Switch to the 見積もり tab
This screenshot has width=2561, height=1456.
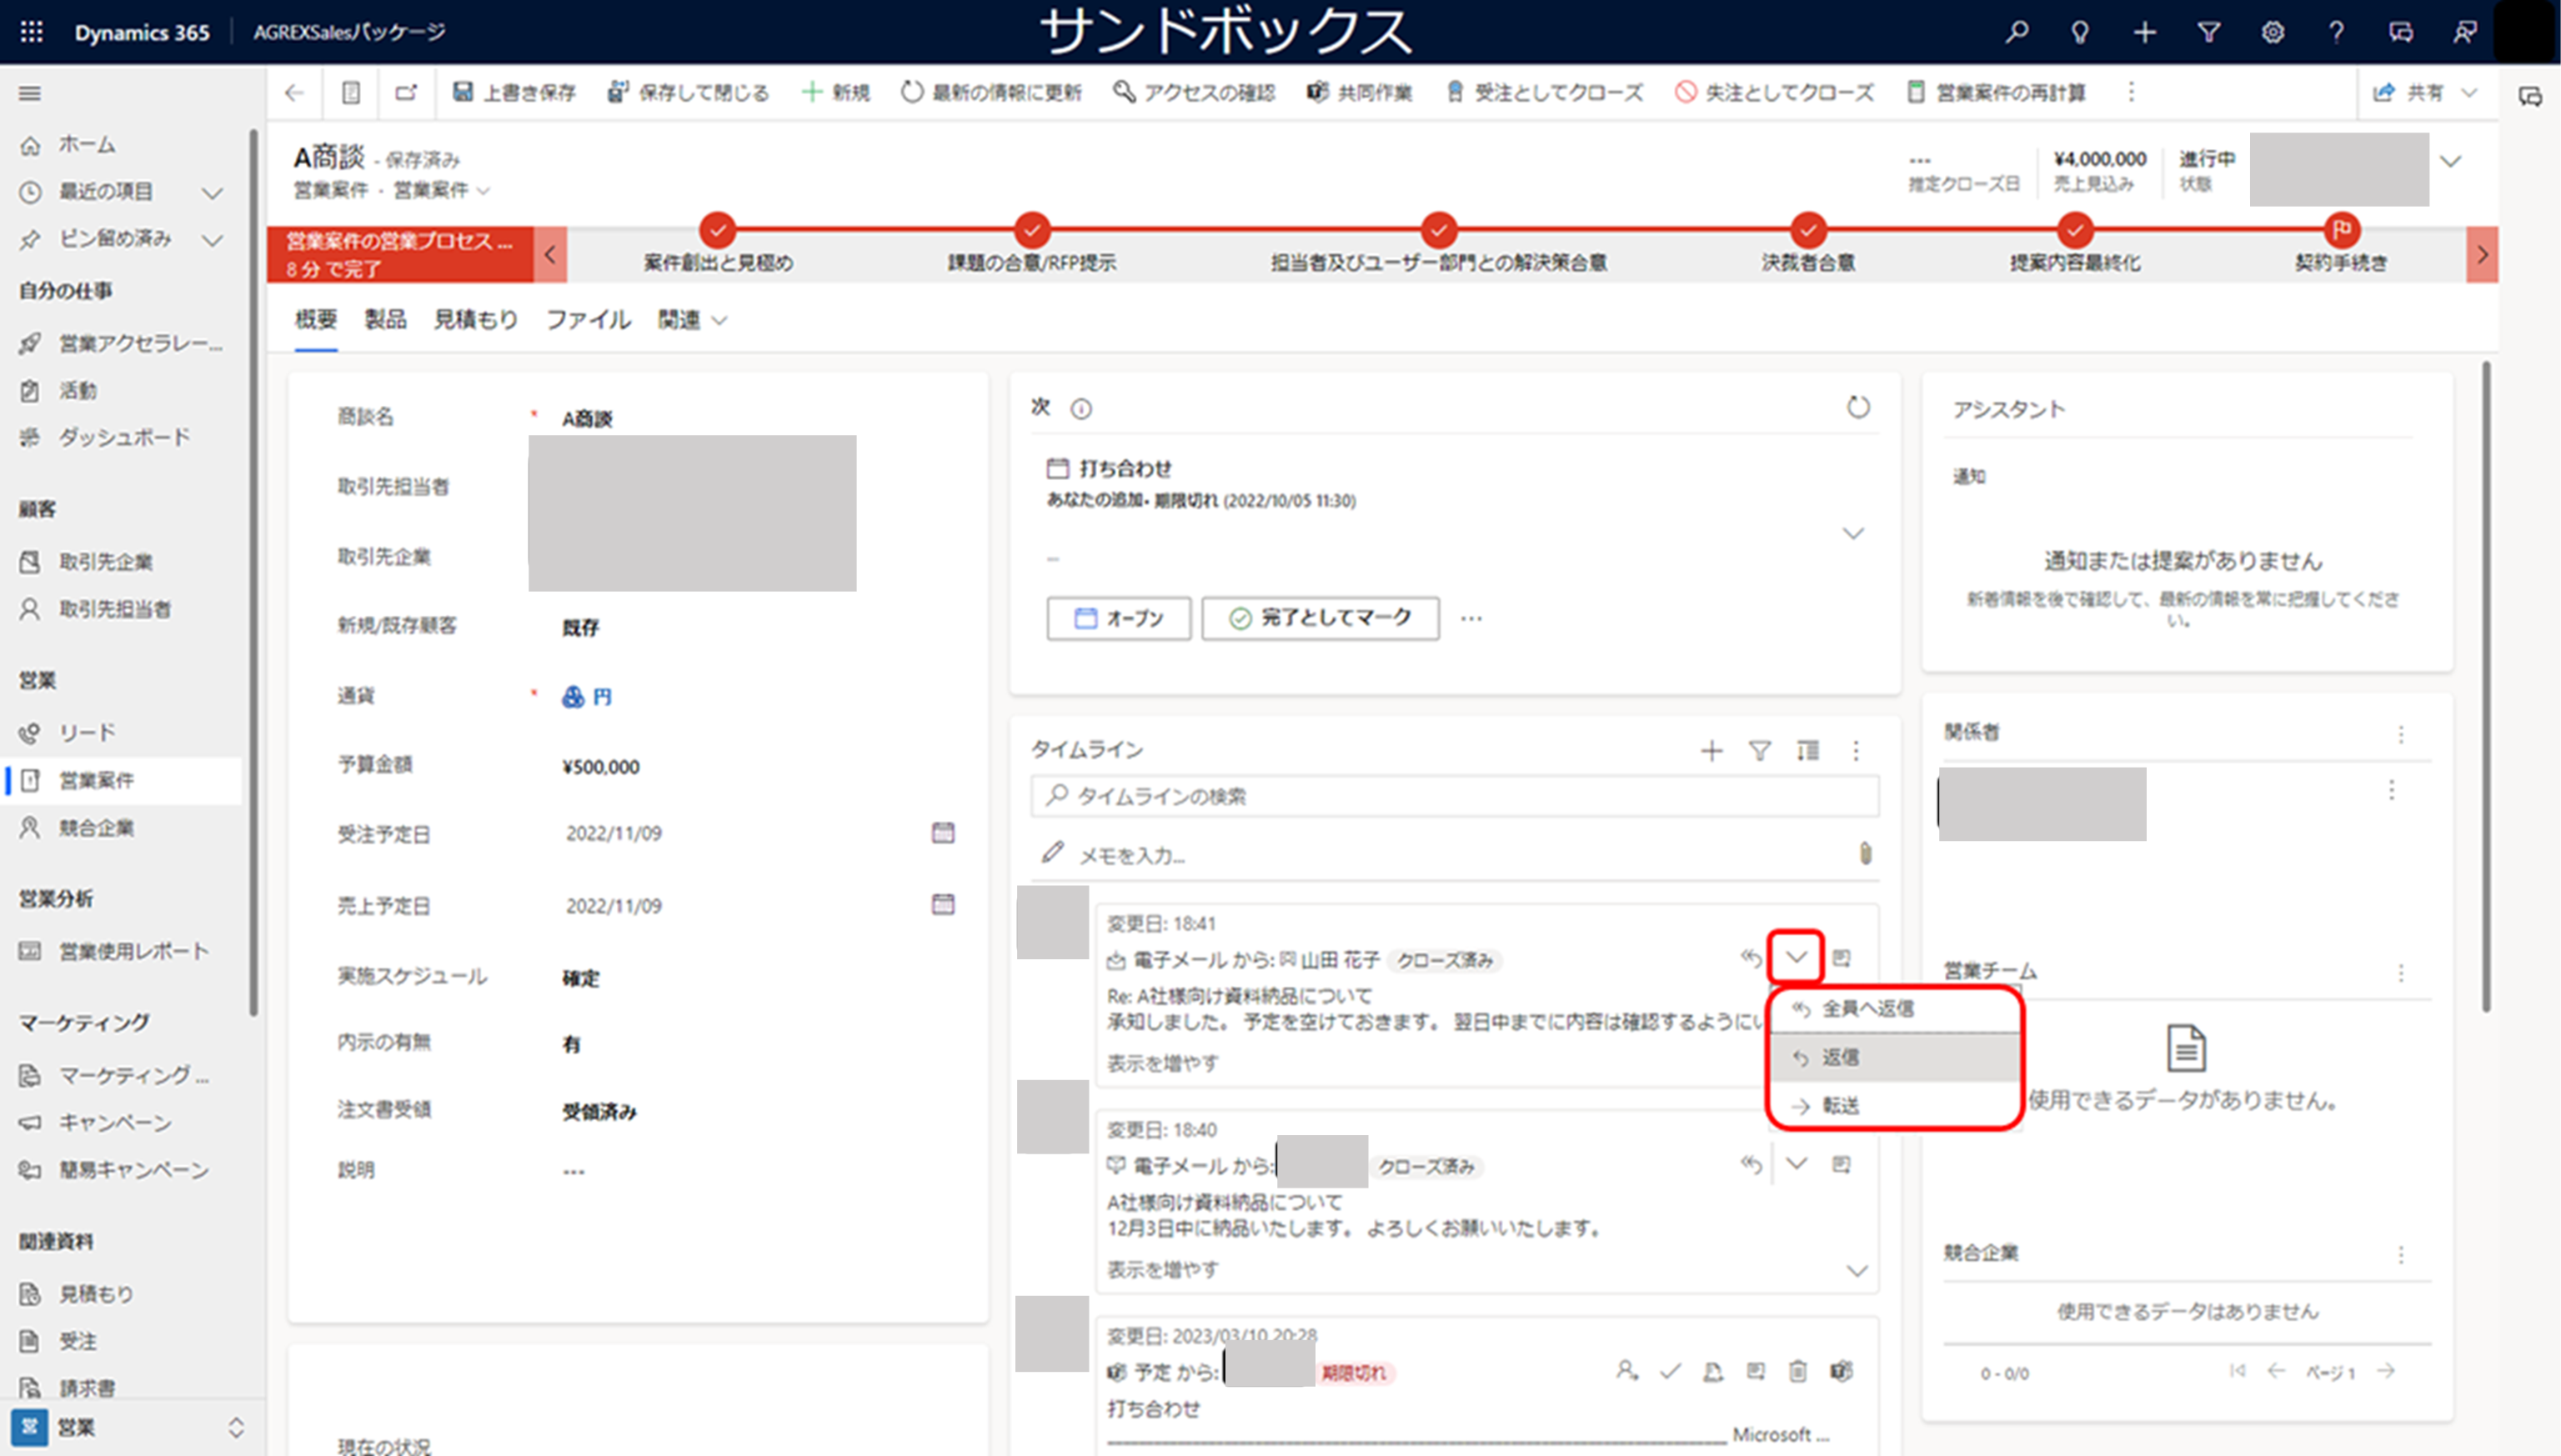[475, 319]
